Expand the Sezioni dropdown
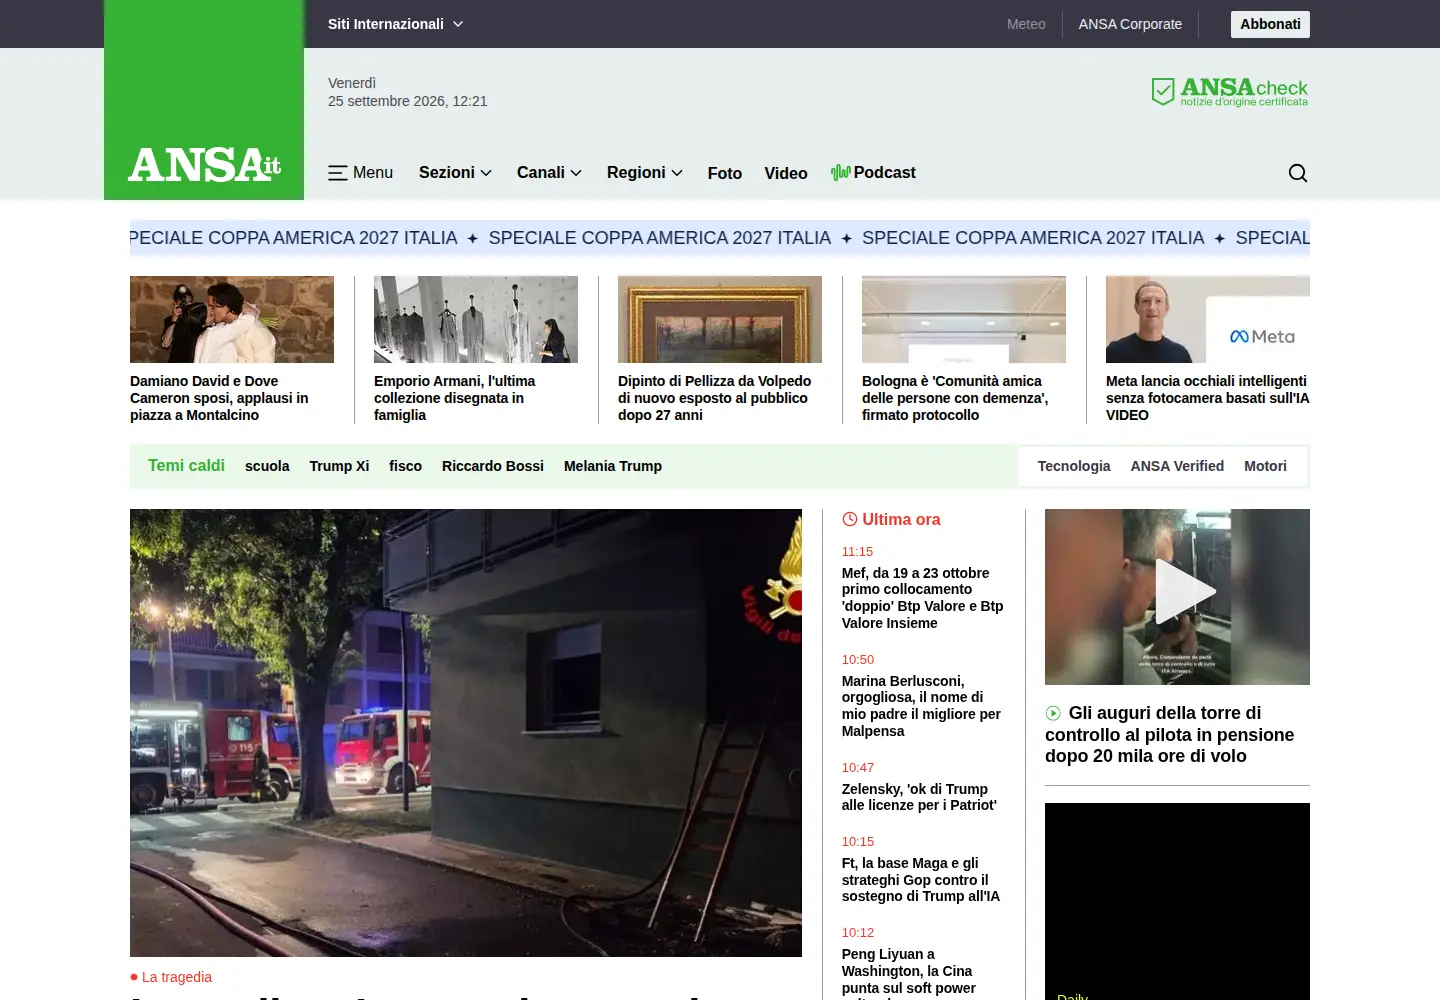The image size is (1440, 1000). (455, 173)
